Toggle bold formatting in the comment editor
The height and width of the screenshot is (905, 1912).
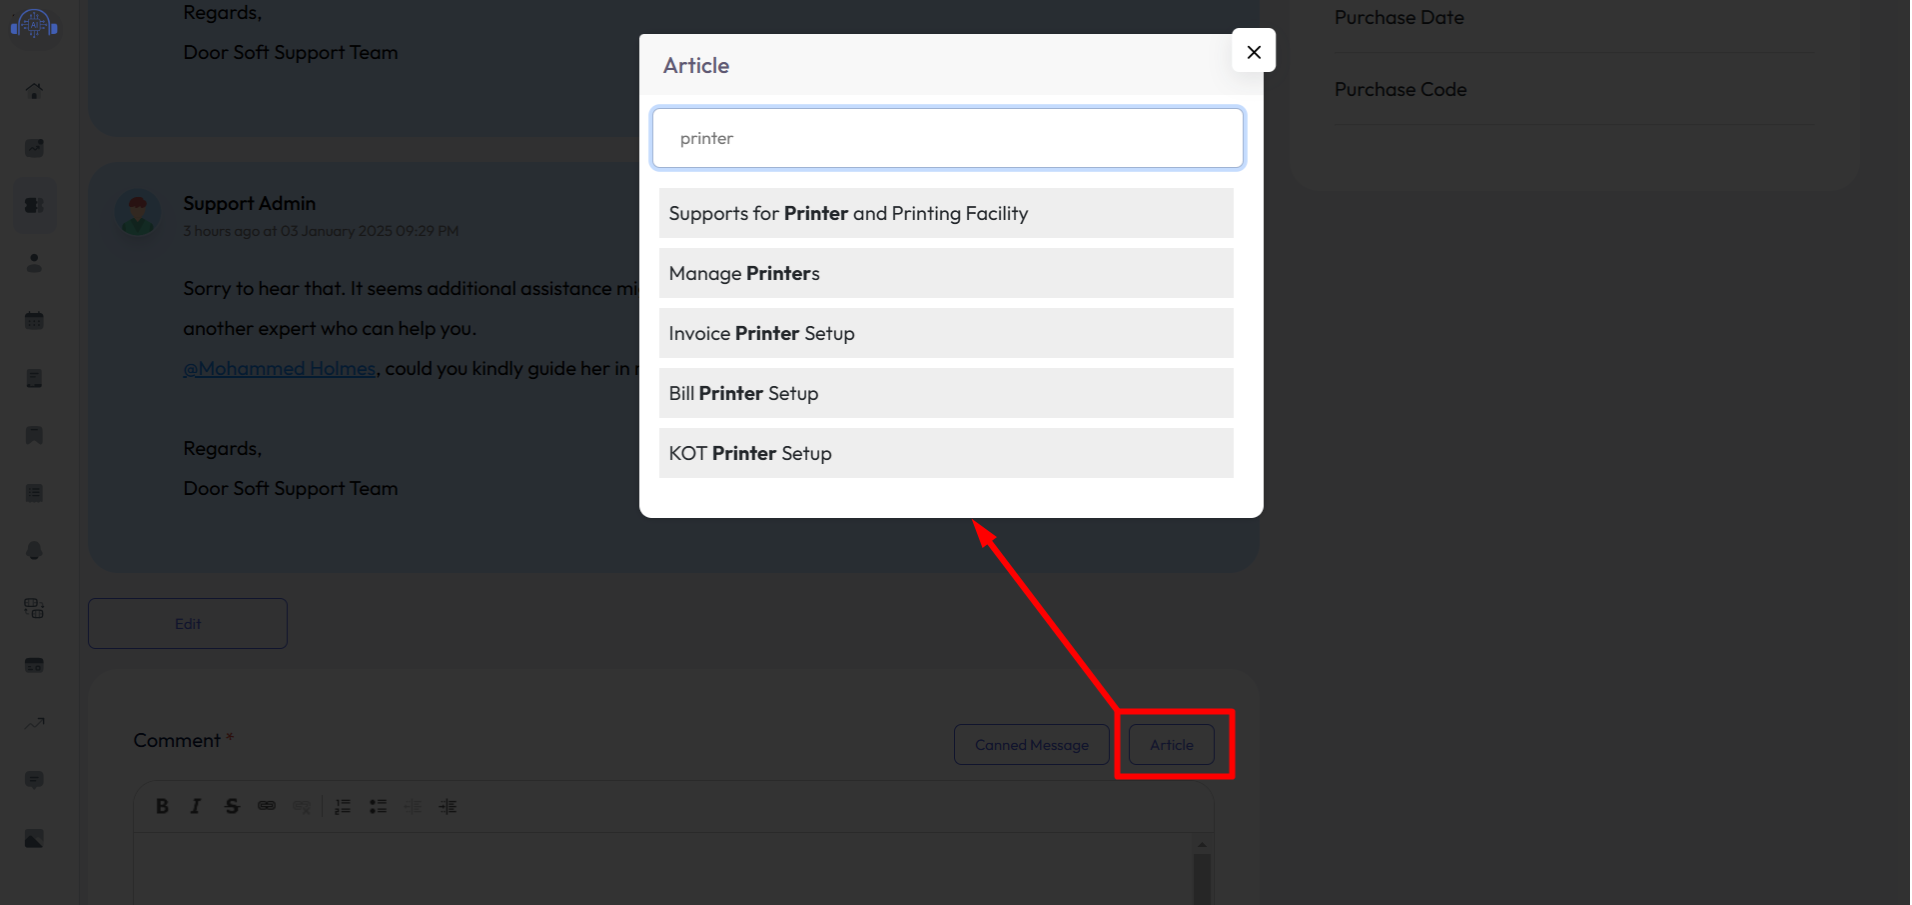[162, 806]
